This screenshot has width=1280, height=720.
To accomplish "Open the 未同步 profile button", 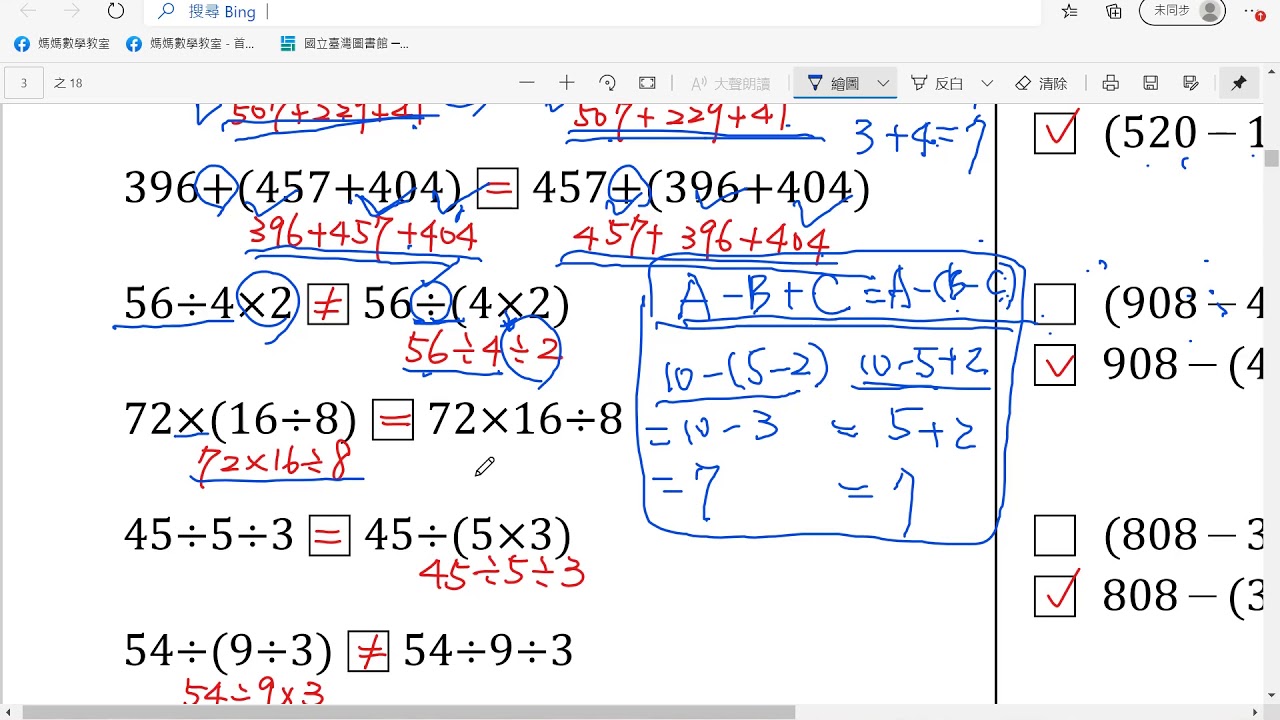I will point(1183,11).
